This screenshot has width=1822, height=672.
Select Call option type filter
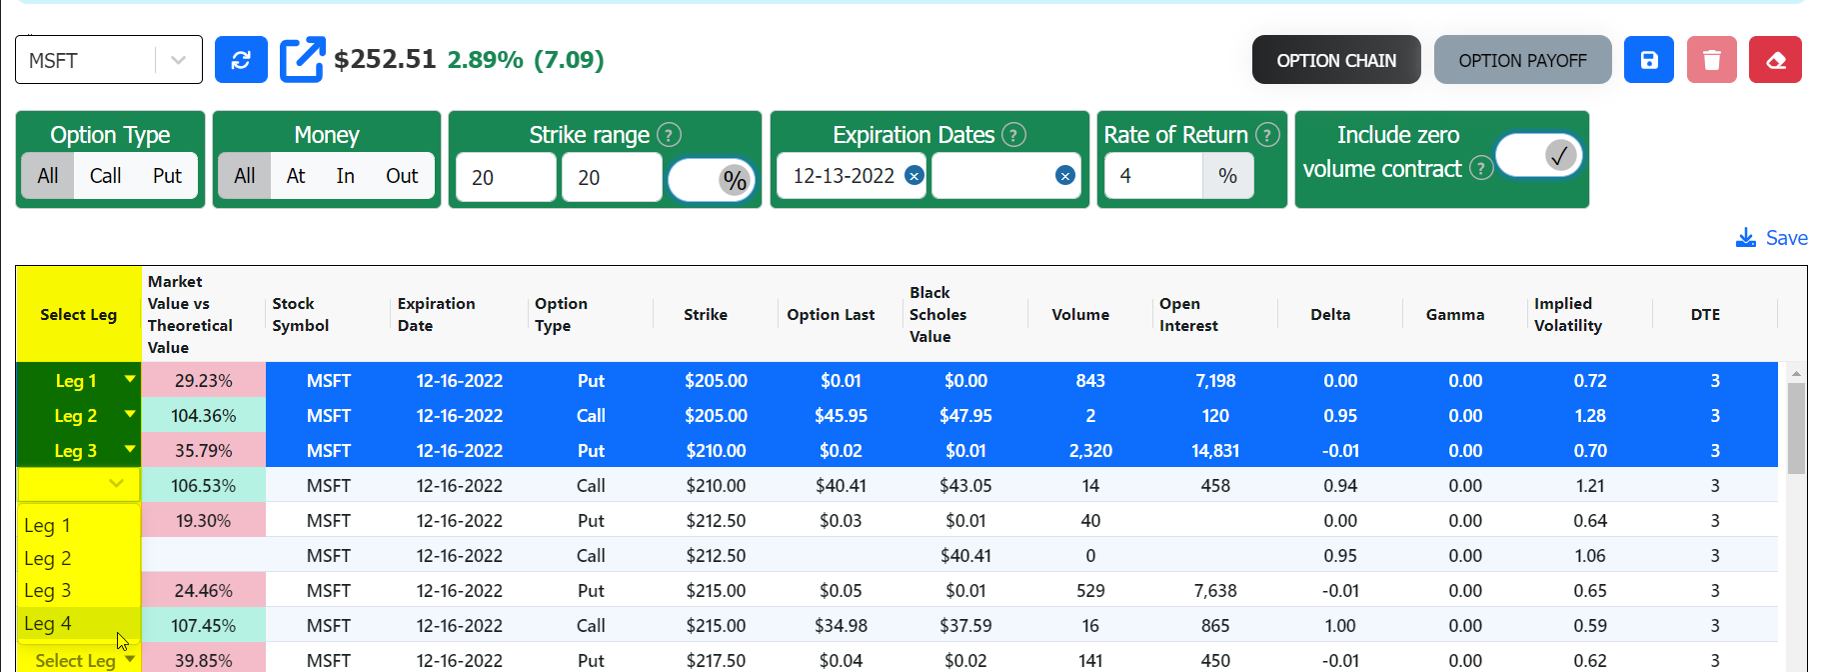(x=105, y=176)
